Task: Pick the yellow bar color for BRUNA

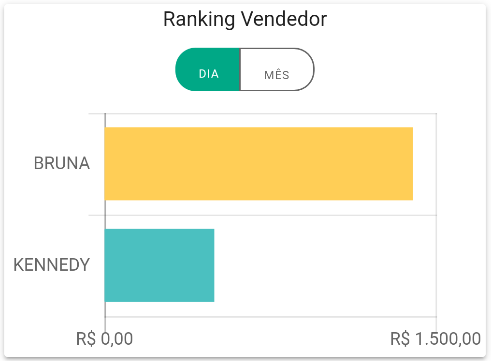Action: click(259, 163)
